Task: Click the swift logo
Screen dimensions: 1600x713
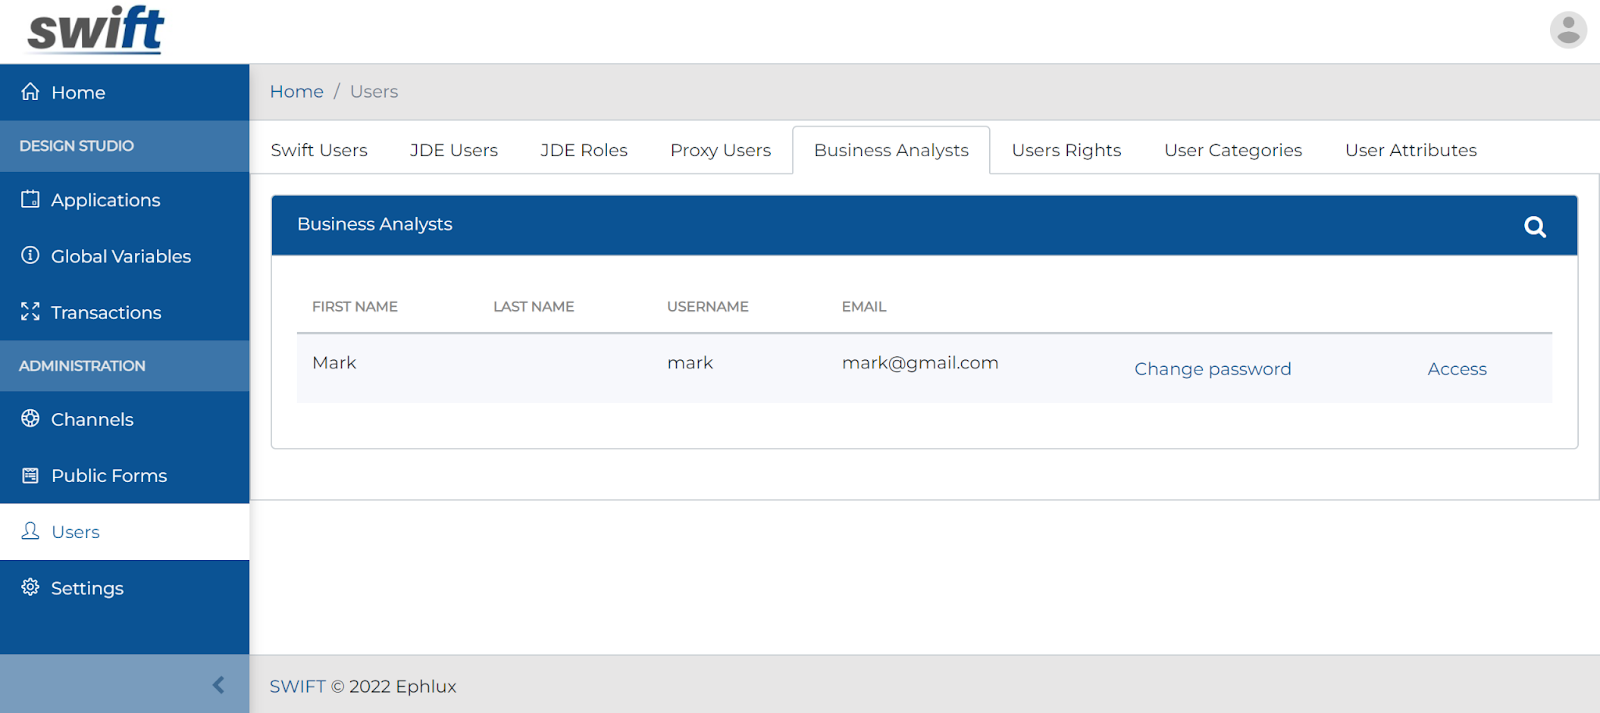Action: tap(96, 29)
